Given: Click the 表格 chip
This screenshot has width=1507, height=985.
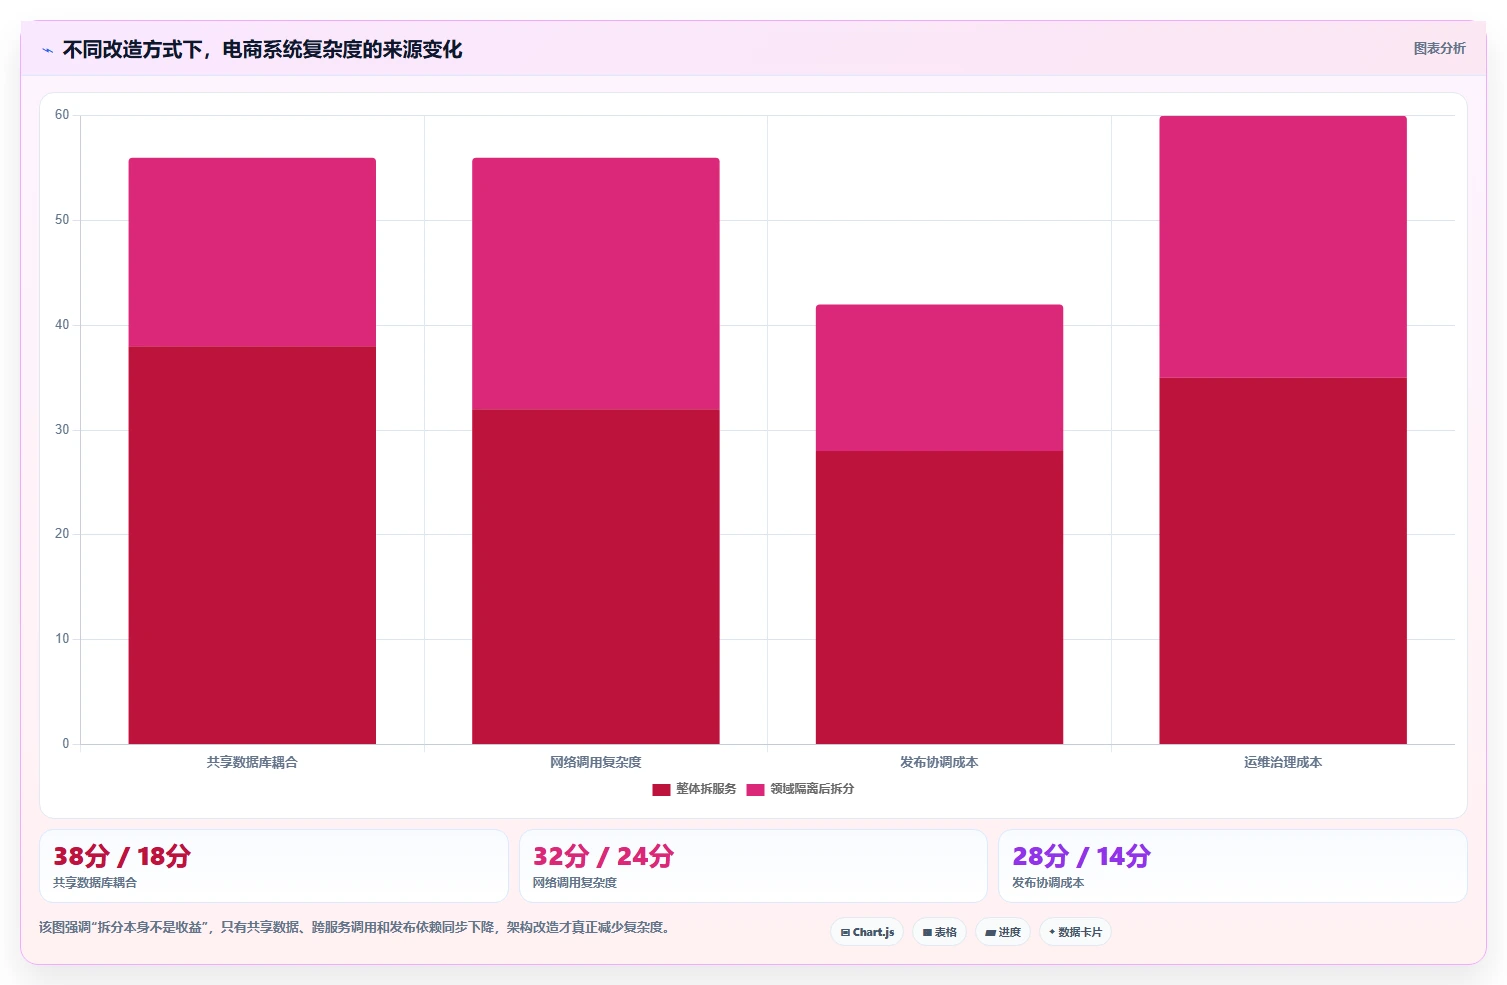Looking at the screenshot, I should [x=939, y=932].
